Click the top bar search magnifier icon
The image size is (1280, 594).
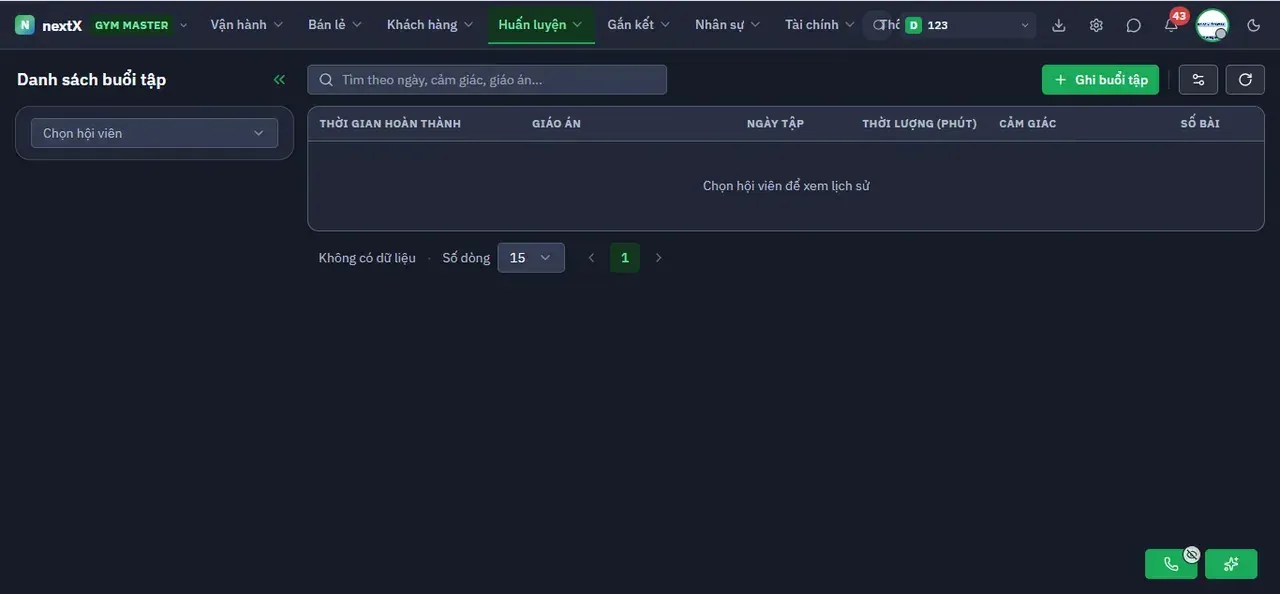click(879, 25)
